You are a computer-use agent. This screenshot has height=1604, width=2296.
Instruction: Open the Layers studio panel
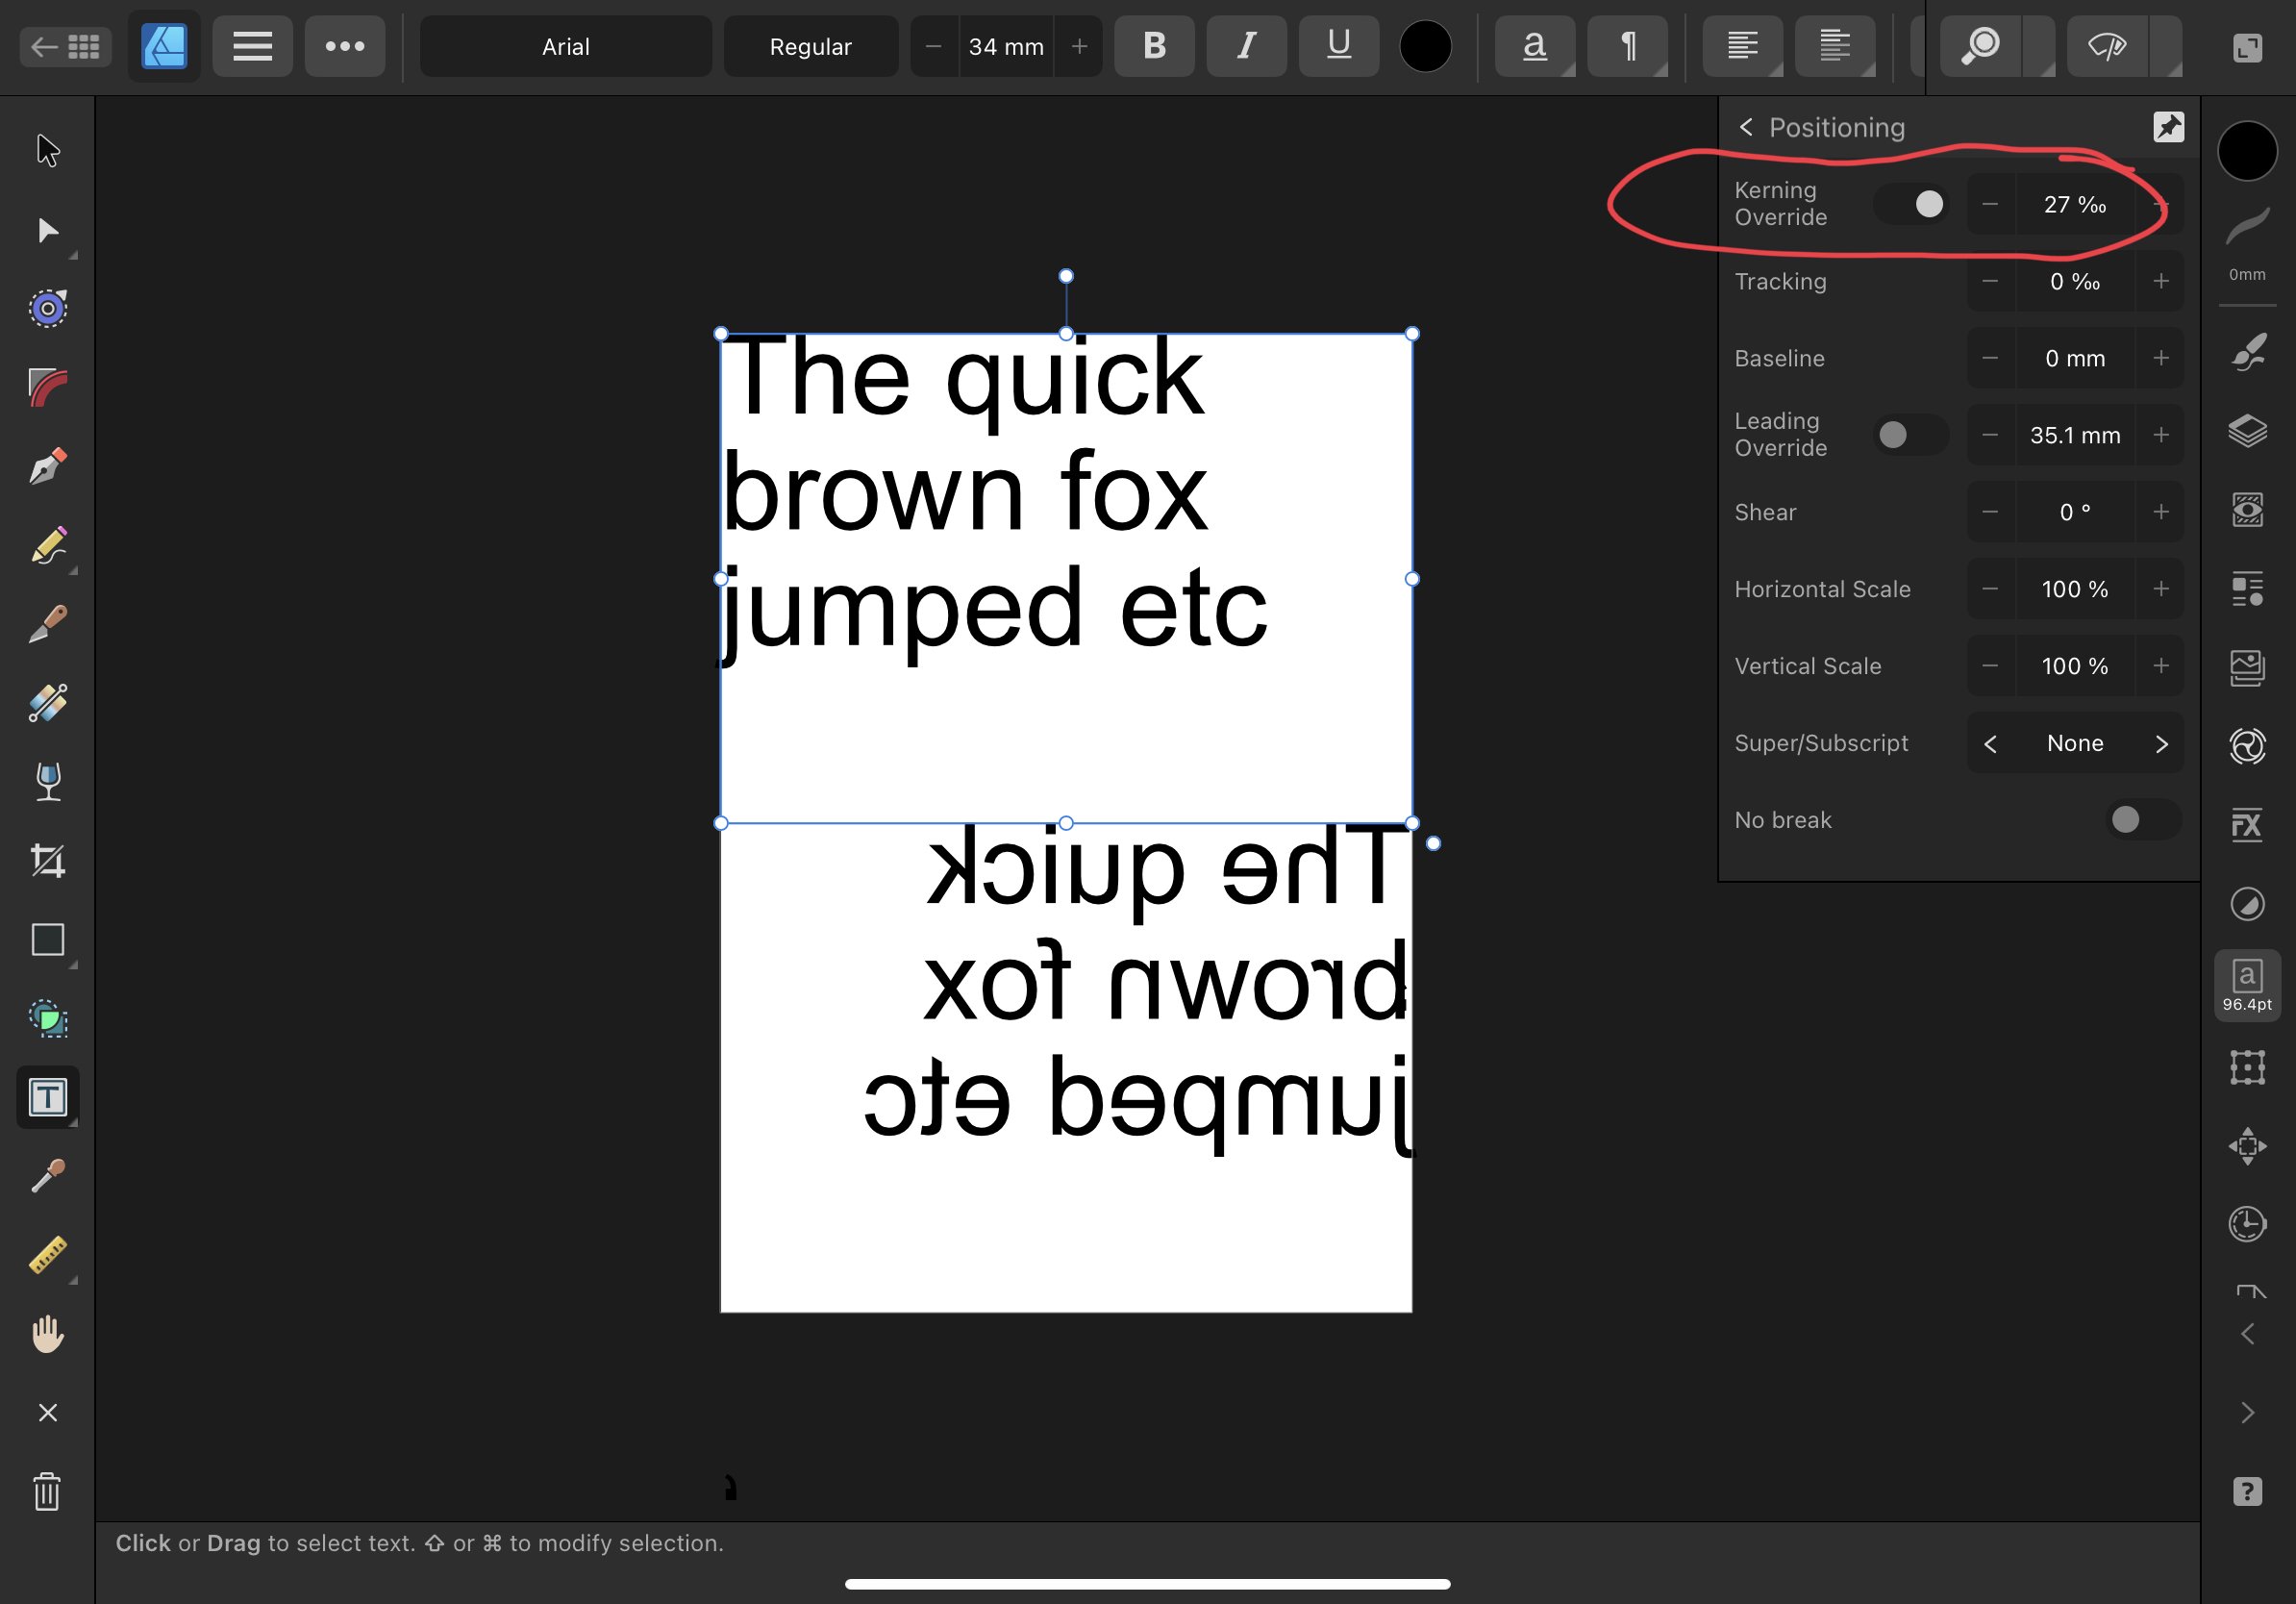point(2246,432)
